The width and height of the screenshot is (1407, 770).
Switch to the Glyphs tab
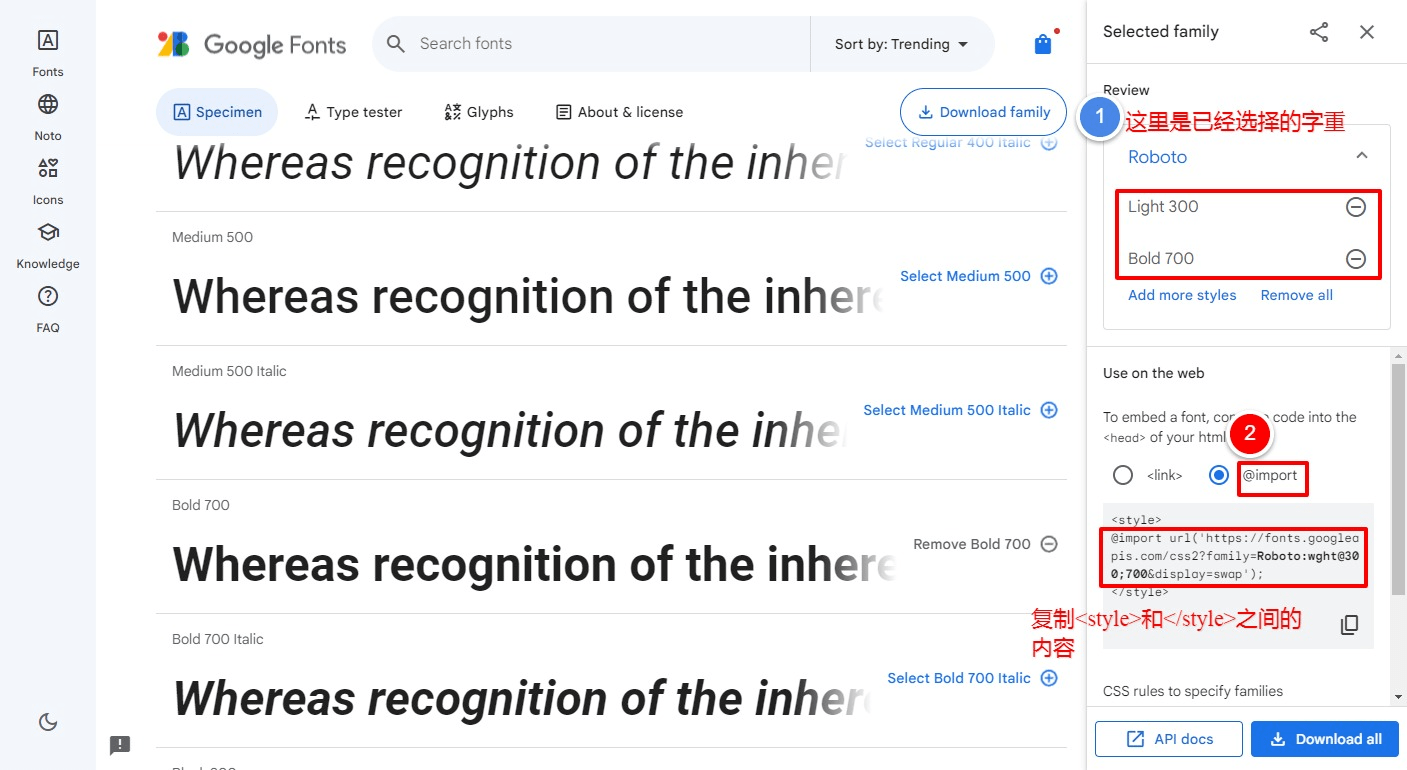(x=479, y=112)
